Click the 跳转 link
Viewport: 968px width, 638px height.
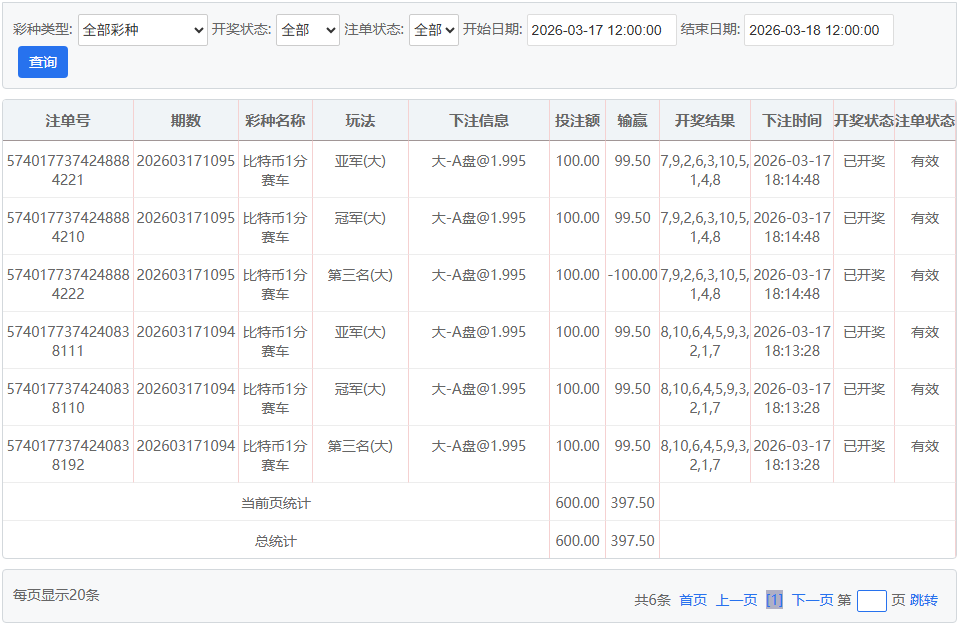[924, 600]
